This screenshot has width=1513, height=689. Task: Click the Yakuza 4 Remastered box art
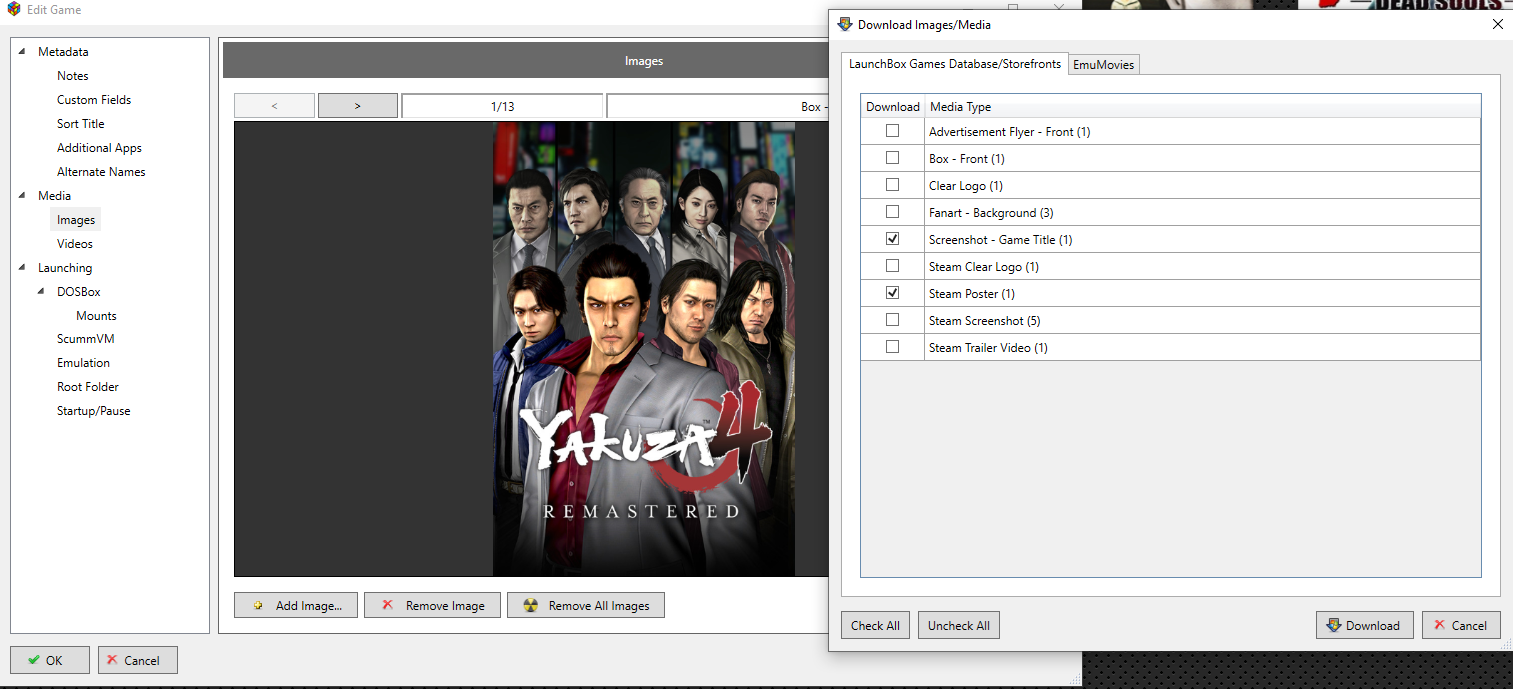pos(644,349)
